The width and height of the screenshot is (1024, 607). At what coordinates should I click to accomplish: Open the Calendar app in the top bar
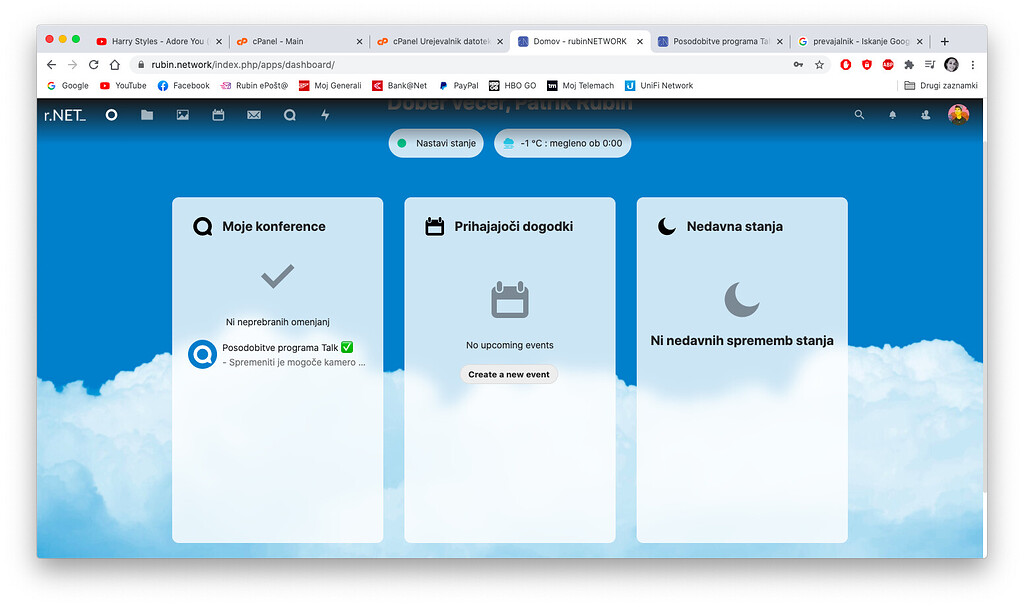tap(218, 115)
